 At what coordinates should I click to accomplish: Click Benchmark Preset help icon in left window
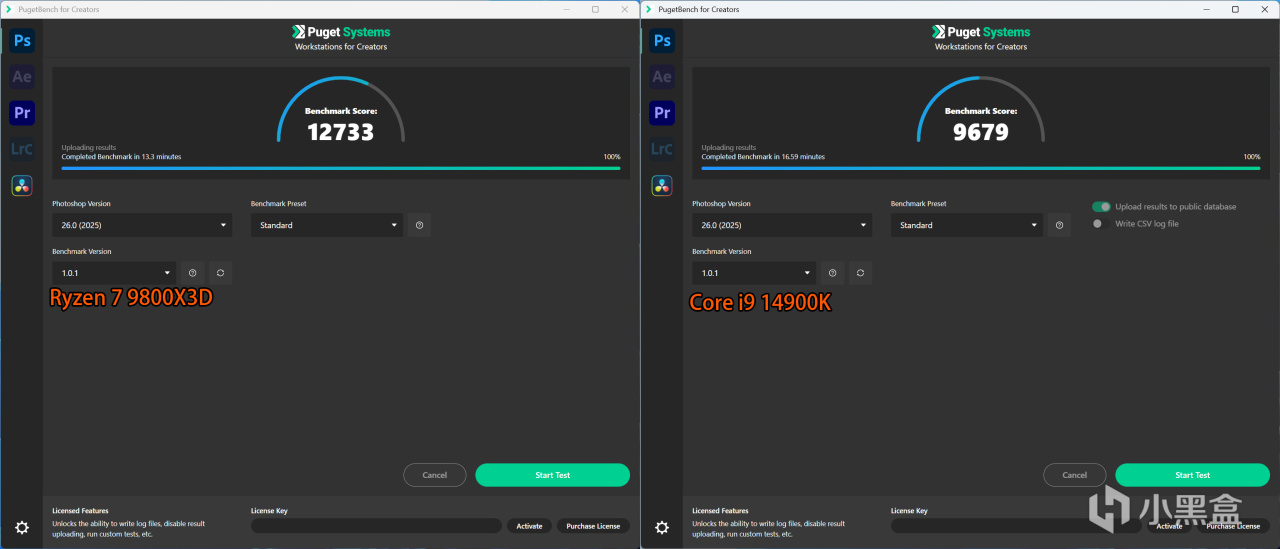click(x=419, y=225)
